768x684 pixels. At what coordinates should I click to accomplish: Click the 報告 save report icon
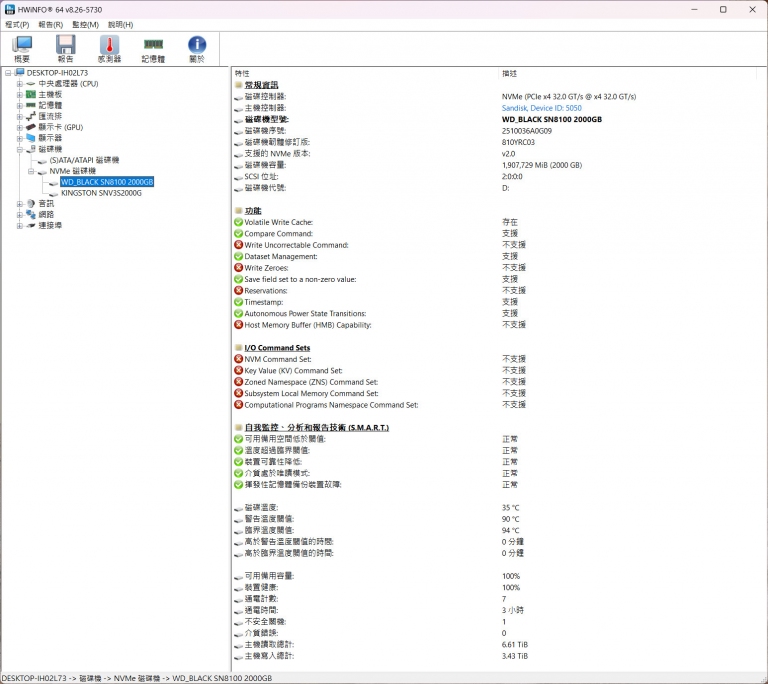coord(65,49)
